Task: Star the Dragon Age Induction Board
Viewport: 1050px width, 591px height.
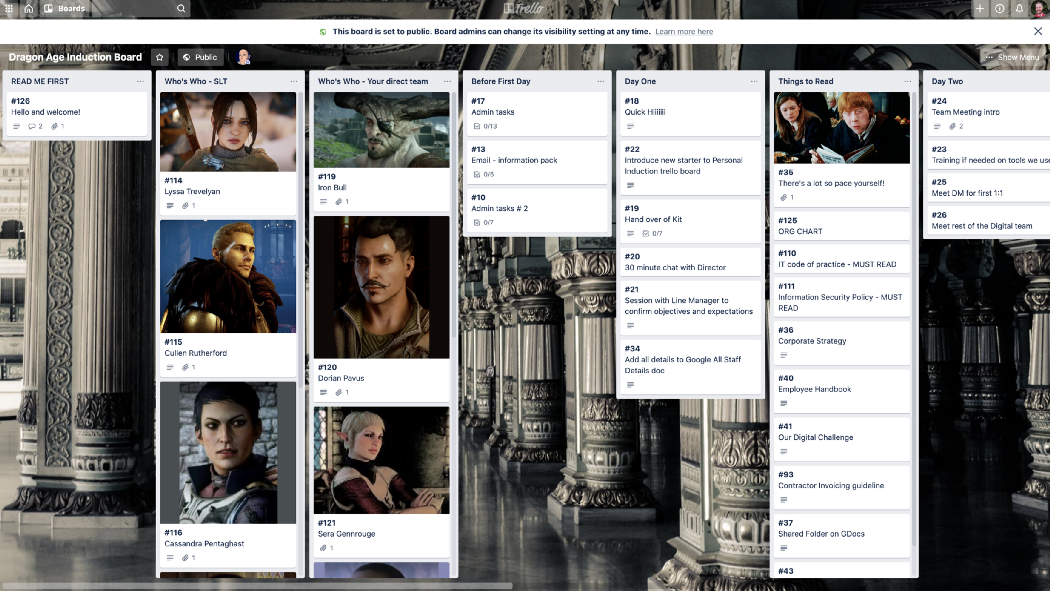Action: [159, 58]
